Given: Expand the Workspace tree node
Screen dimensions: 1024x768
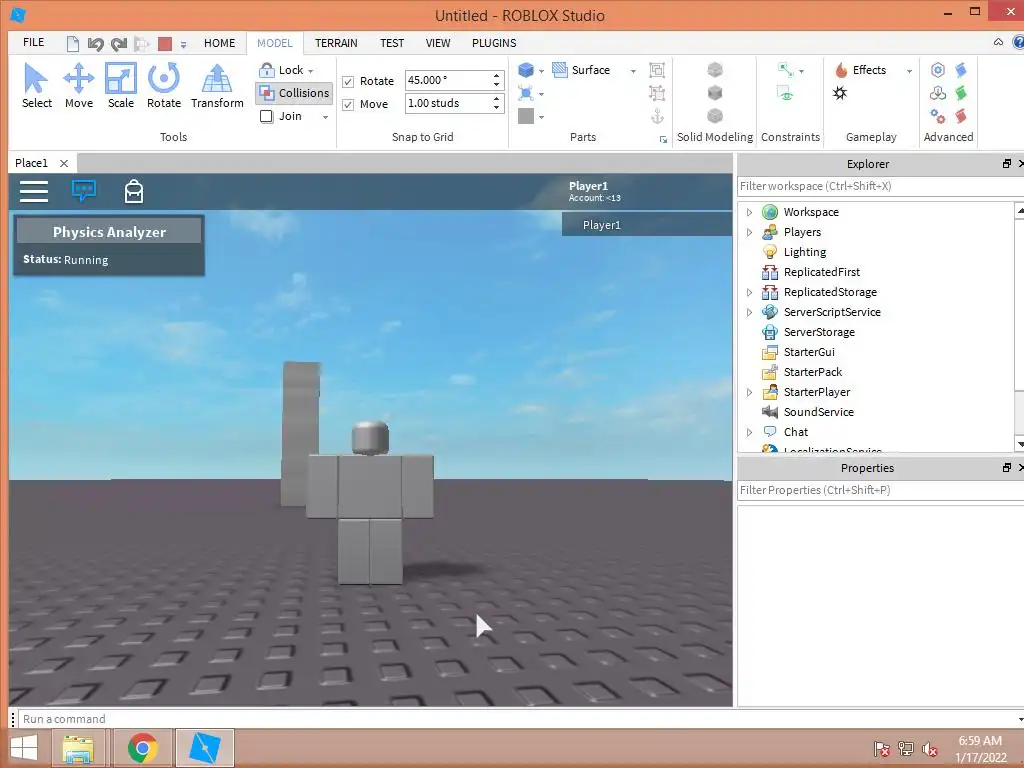Looking at the screenshot, I should (x=750, y=212).
